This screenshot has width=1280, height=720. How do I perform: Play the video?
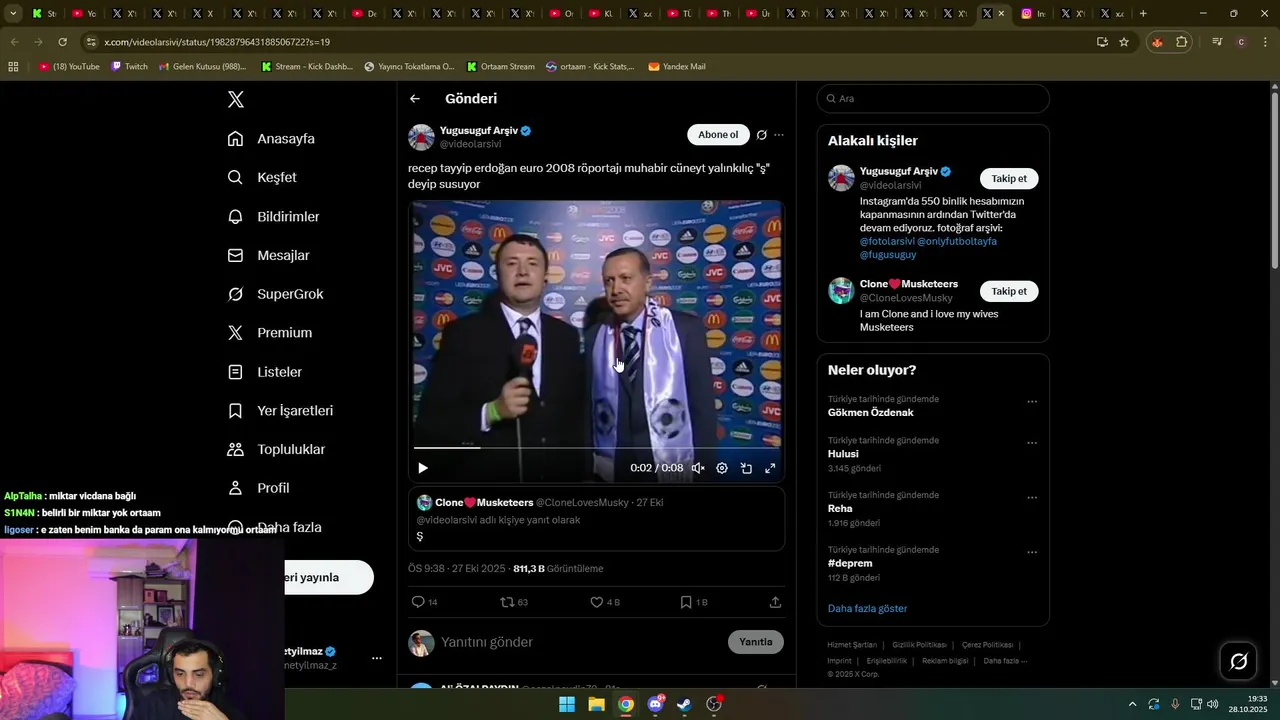423,468
